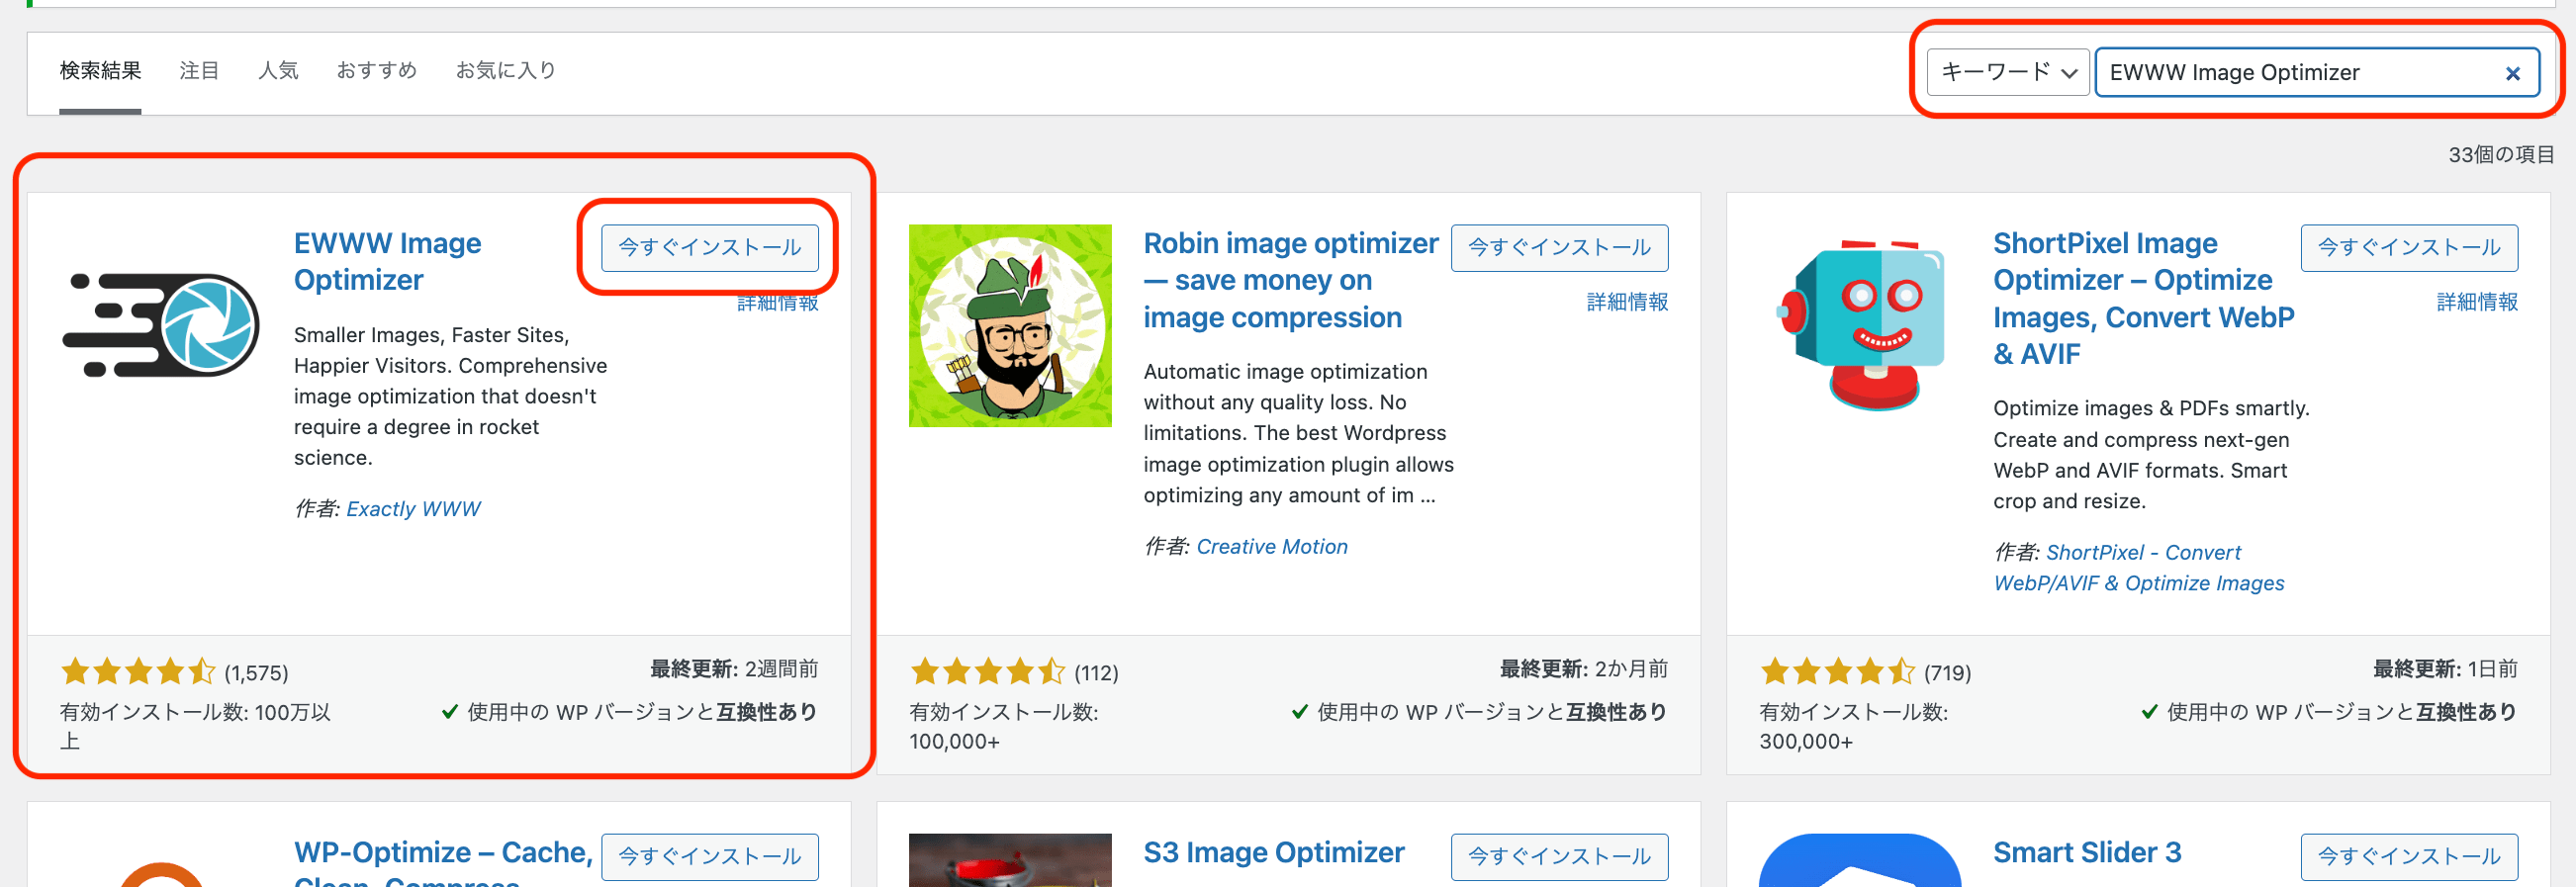Viewport: 2576px width, 887px height.
Task: Install Robin image optimizer now
Action: 1559,247
